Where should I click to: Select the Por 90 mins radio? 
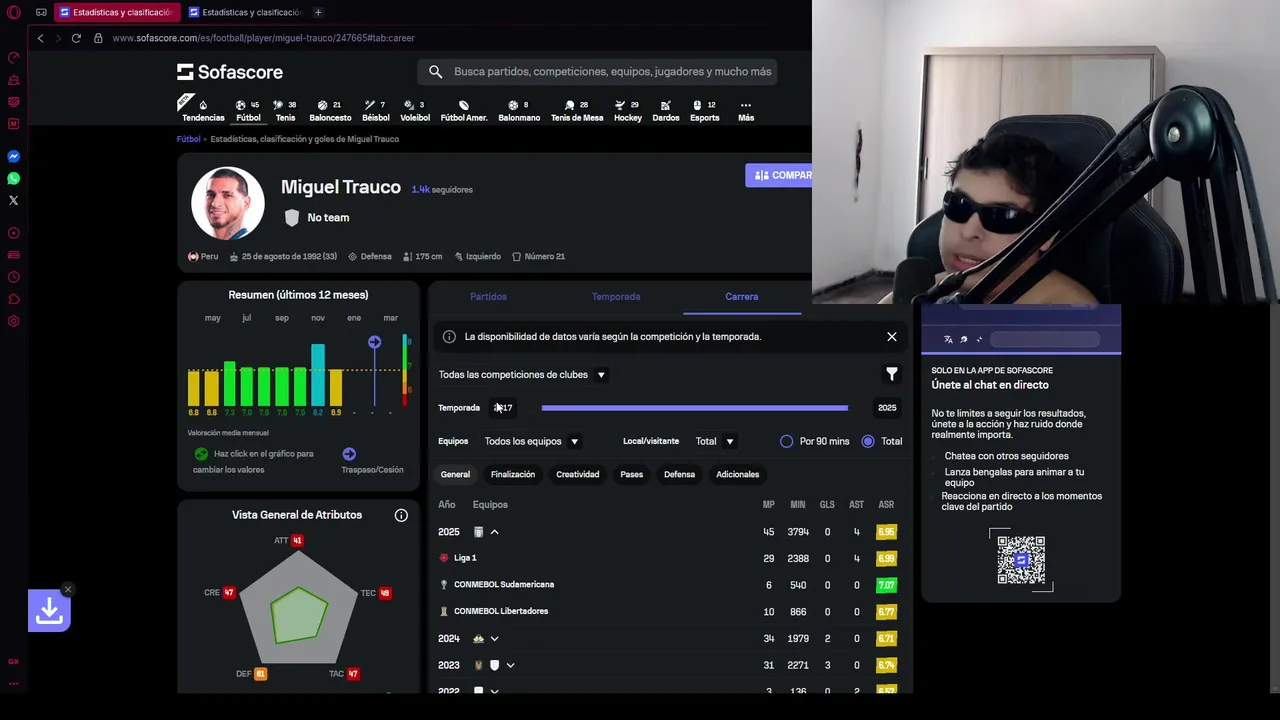click(x=787, y=441)
